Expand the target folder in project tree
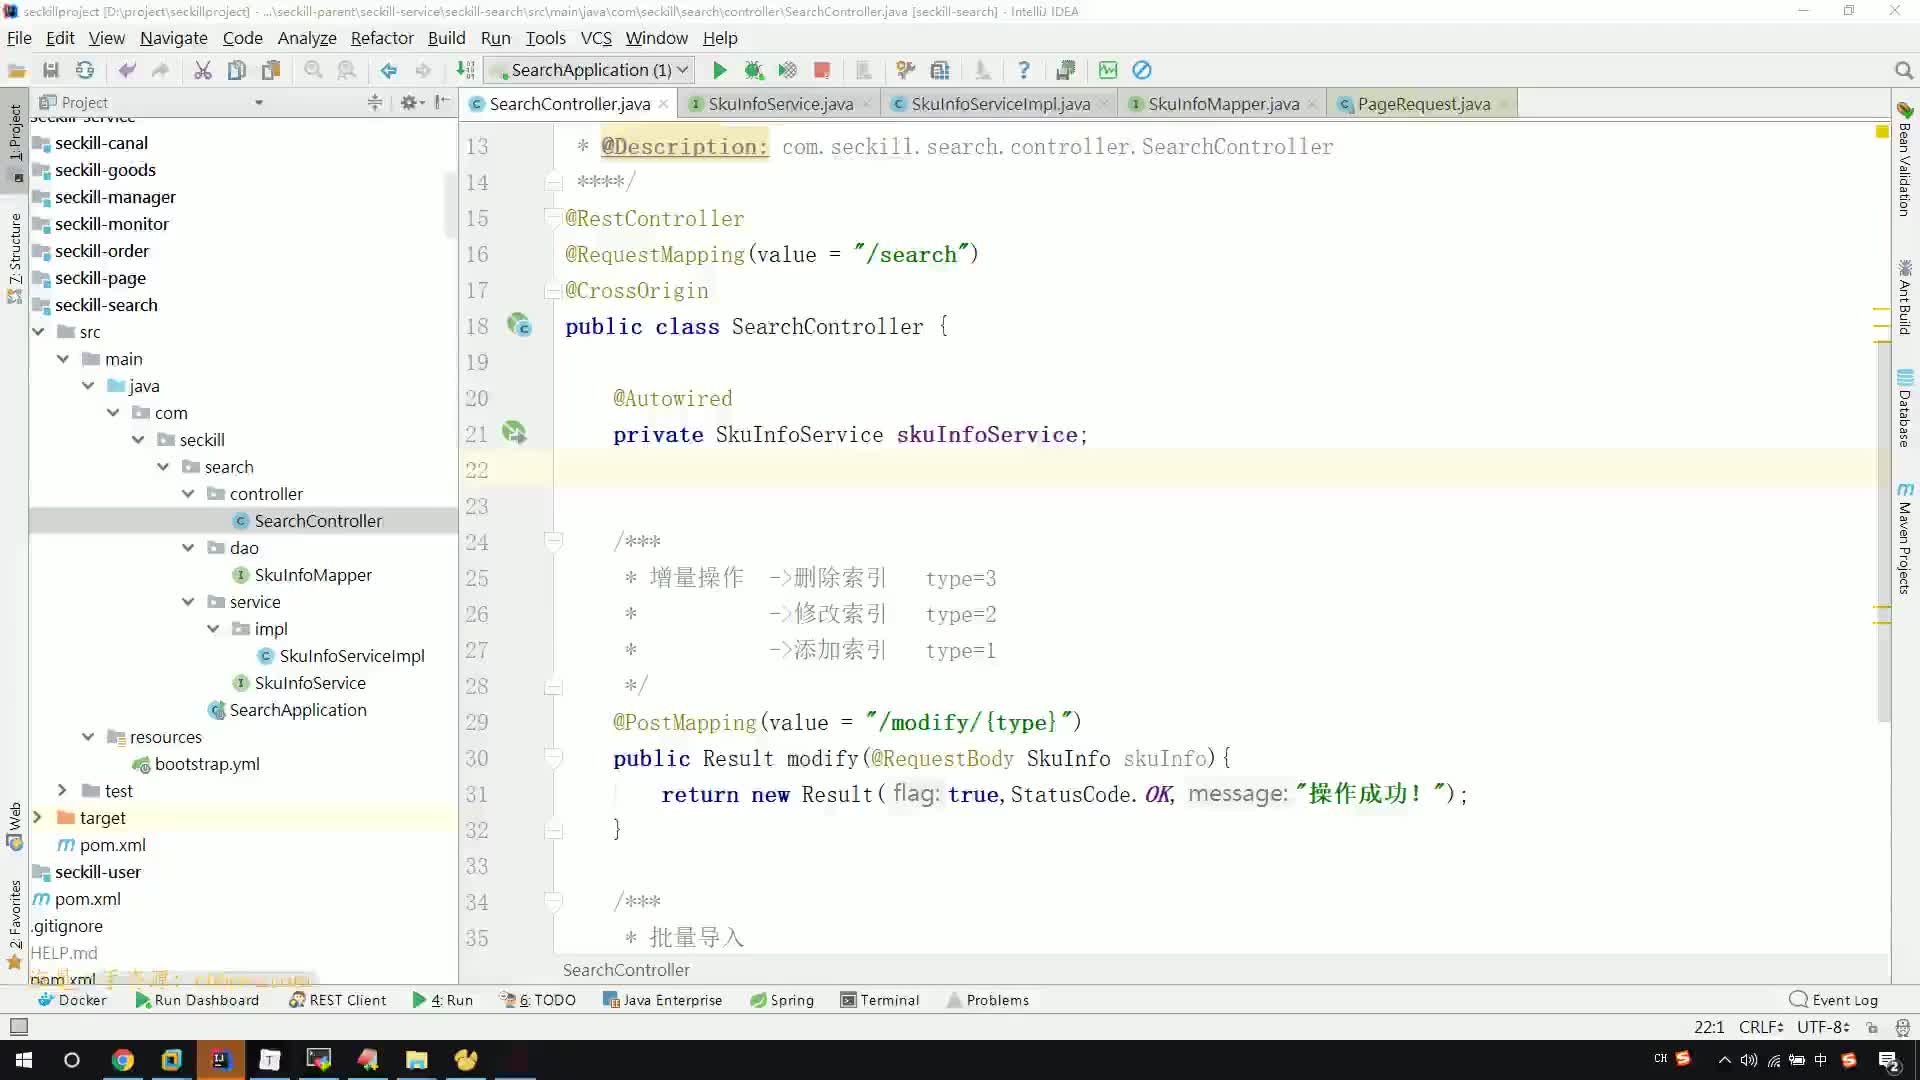This screenshot has height=1080, width=1920. click(37, 816)
